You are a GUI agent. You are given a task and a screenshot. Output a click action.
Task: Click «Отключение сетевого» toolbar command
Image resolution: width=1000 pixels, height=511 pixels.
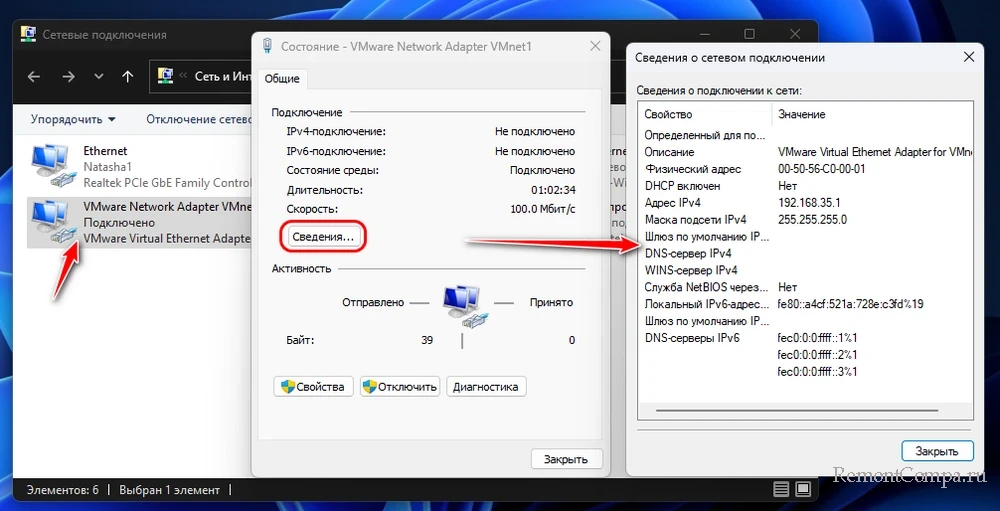click(x=199, y=119)
